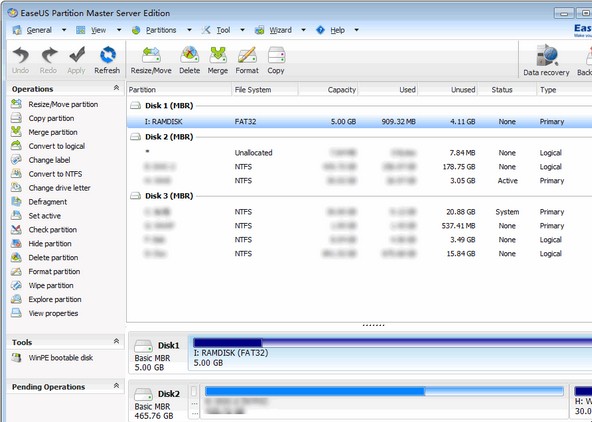This screenshot has height=422, width=592.
Task: Click the WinPE bootable disk icon
Action: tap(16, 358)
